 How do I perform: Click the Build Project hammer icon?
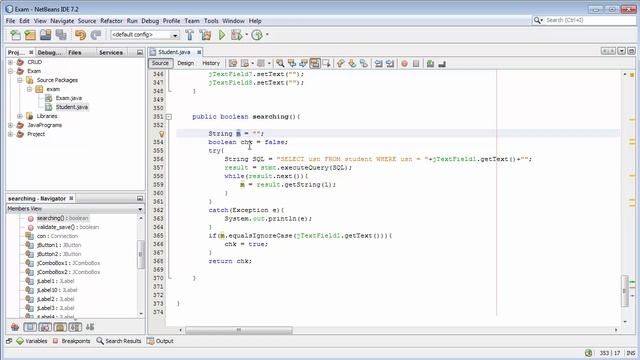tap(190, 35)
